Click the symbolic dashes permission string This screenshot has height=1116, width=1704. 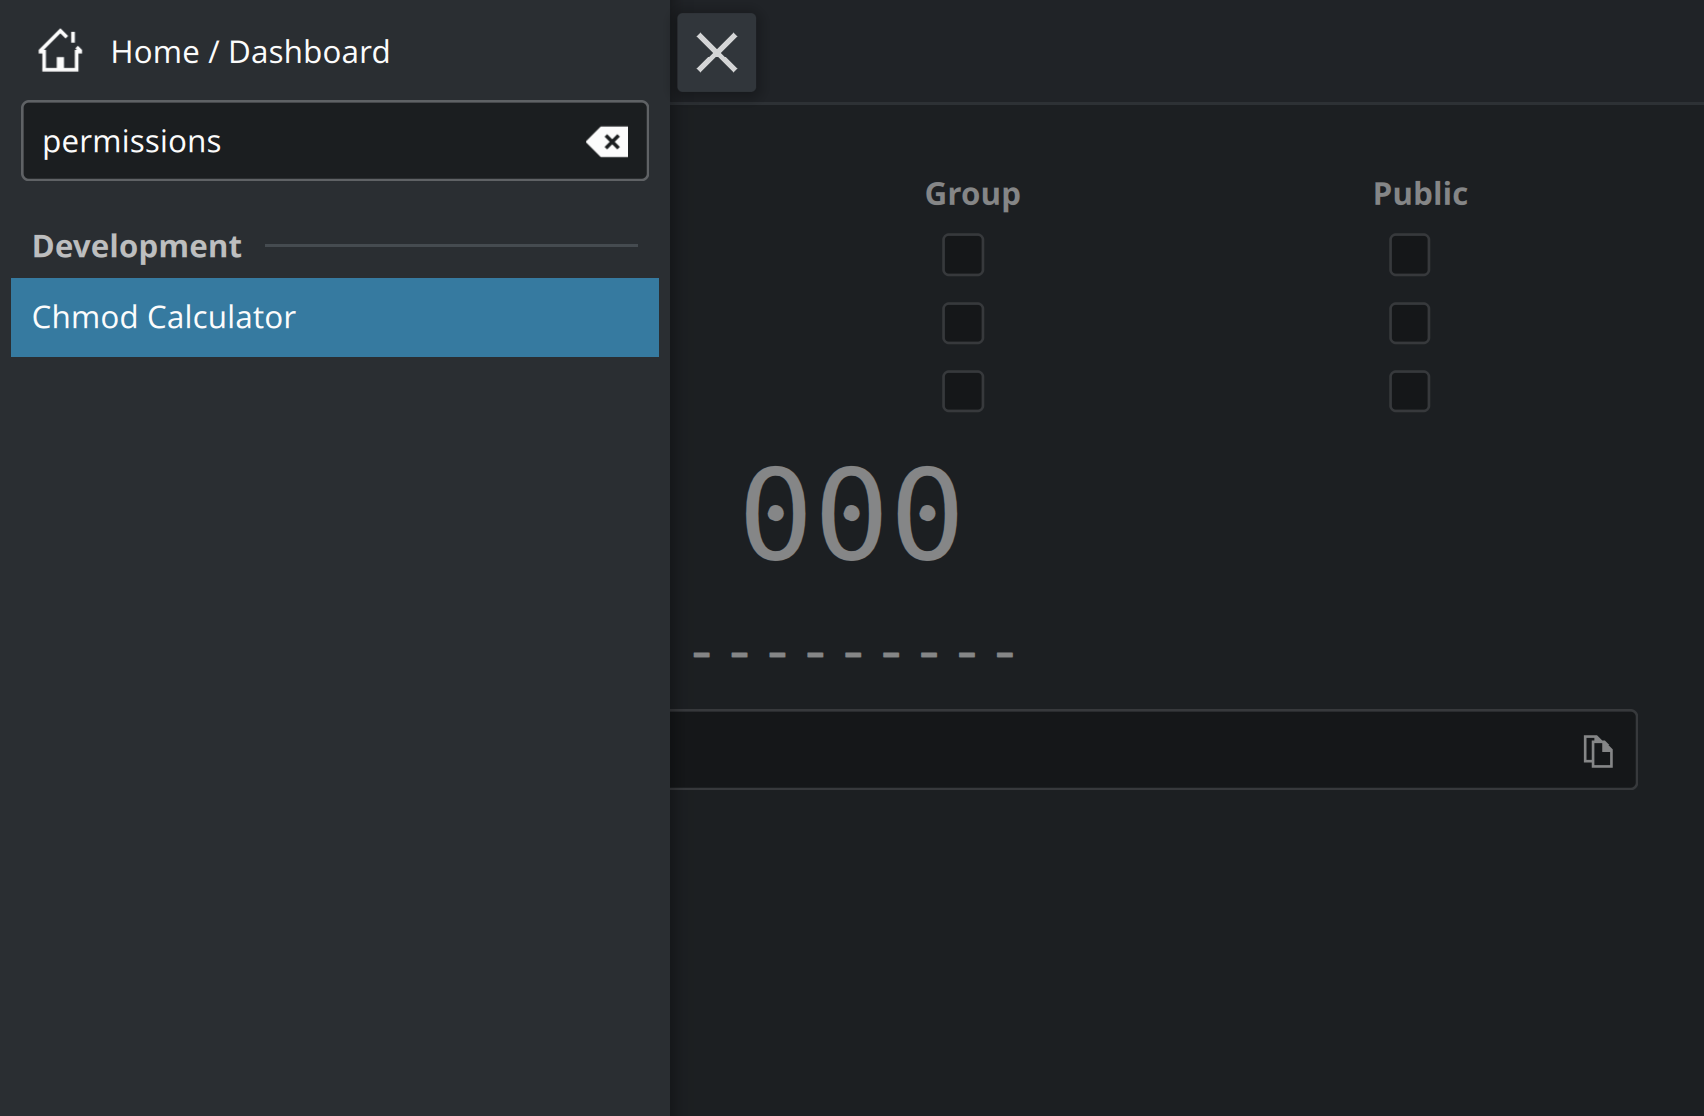(853, 655)
